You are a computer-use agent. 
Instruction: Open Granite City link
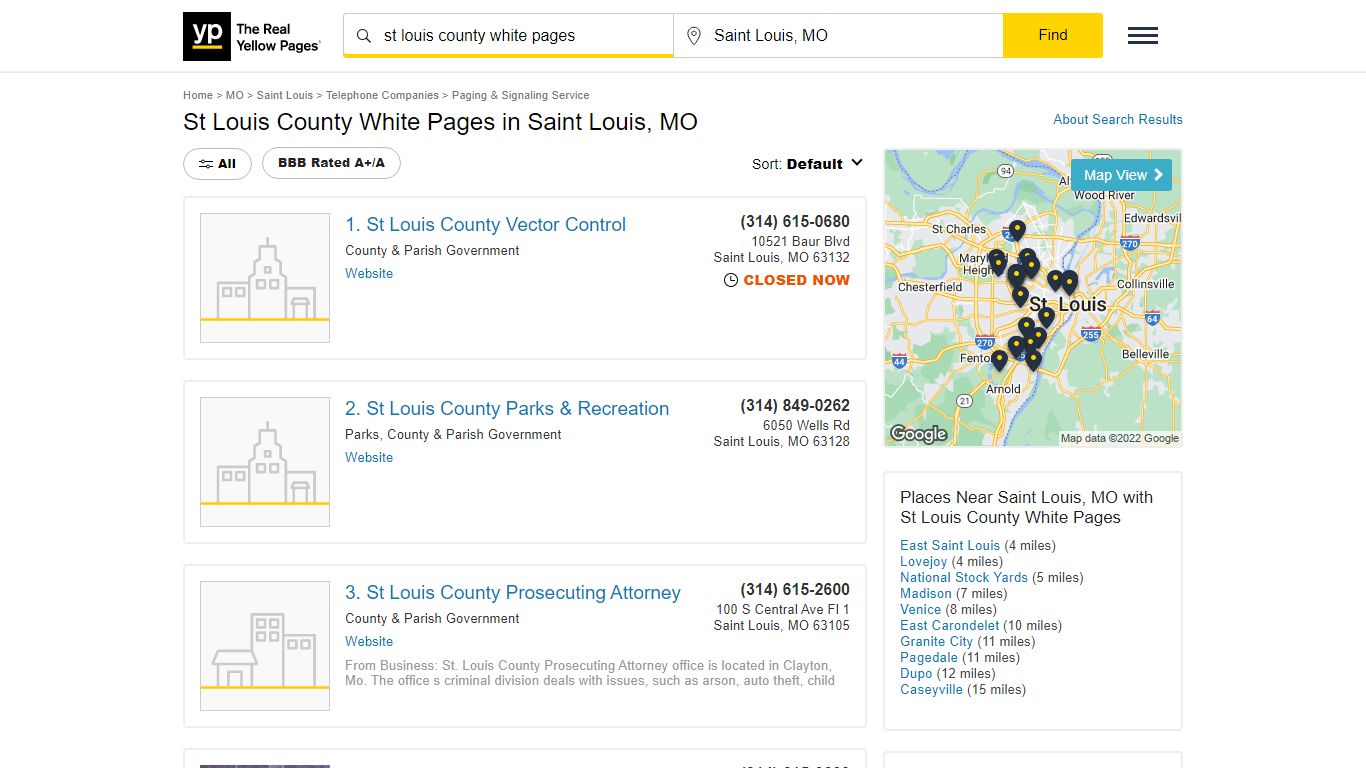pyautogui.click(x=937, y=641)
